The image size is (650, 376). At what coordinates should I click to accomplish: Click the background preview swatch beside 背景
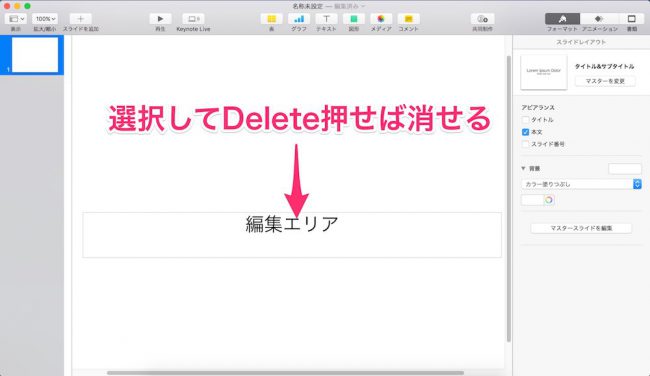(x=625, y=169)
